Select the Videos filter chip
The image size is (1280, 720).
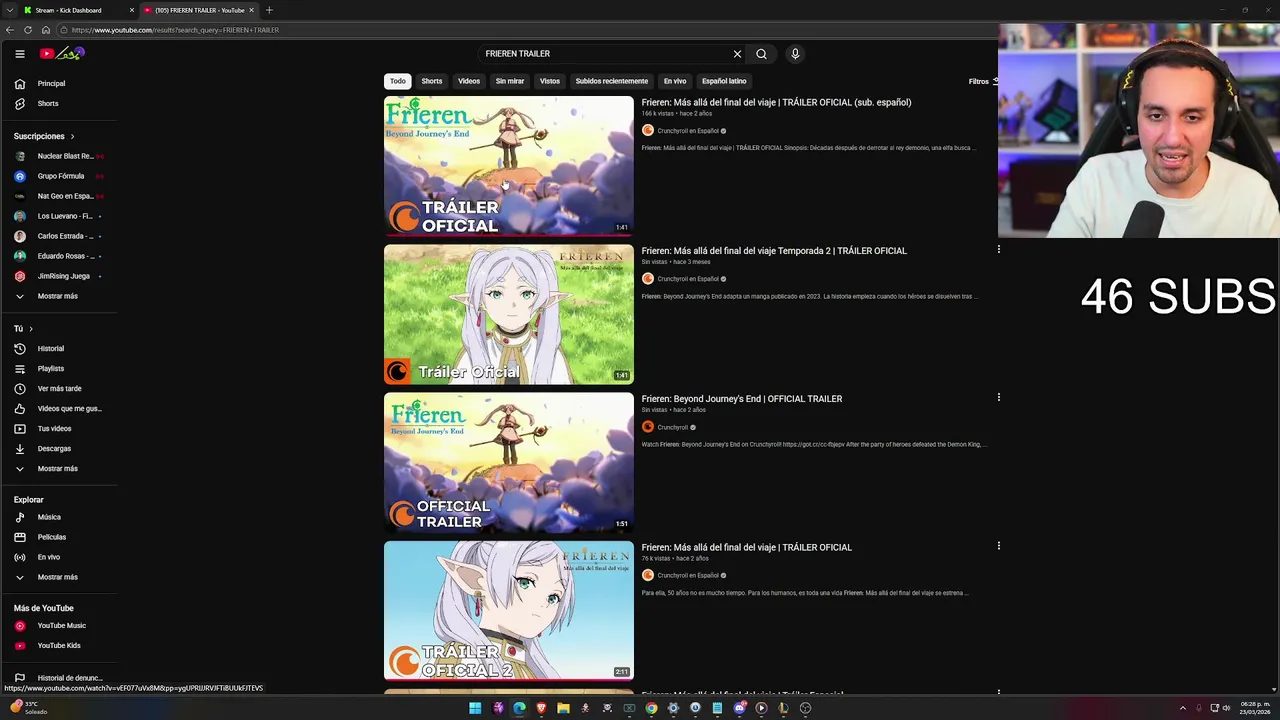tap(469, 81)
